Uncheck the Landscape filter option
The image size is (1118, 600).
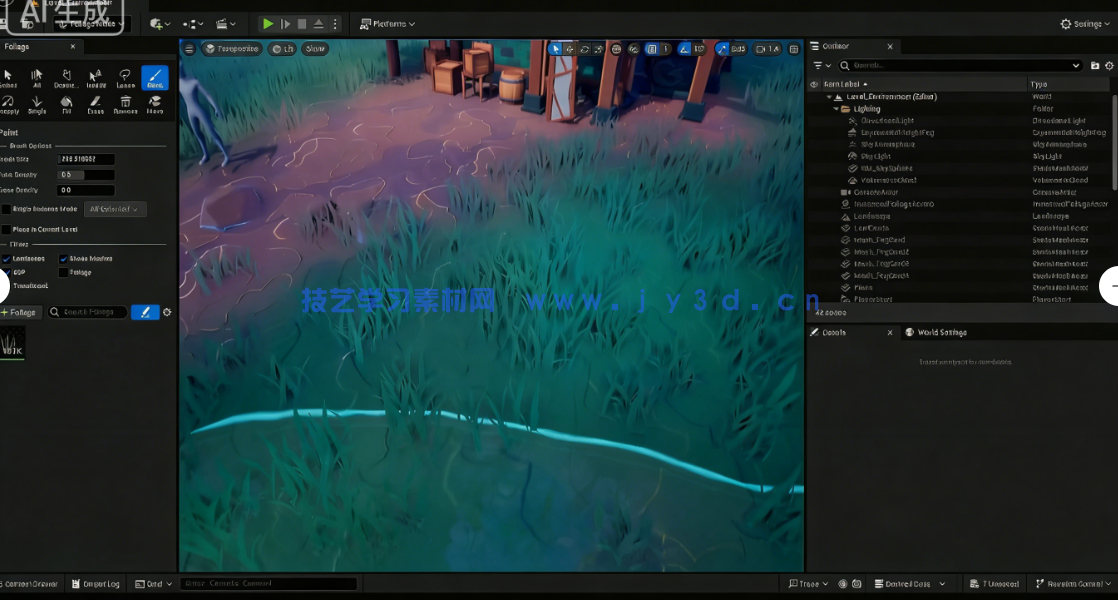point(7,258)
